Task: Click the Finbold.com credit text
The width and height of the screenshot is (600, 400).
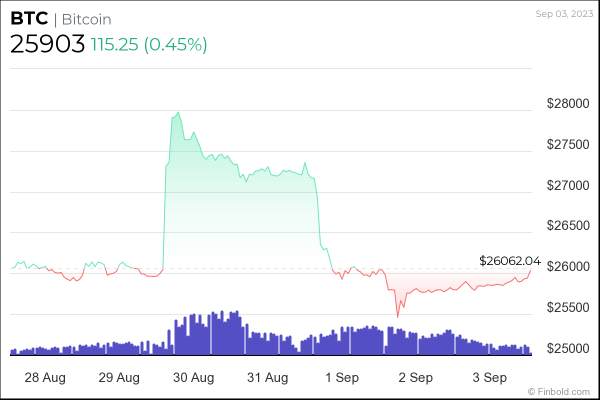Action: [x=559, y=392]
